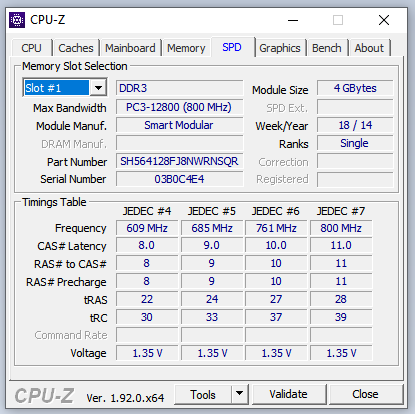The image size is (415, 414).
Task: Click the Max Bandwidth label
Action: click(70, 108)
